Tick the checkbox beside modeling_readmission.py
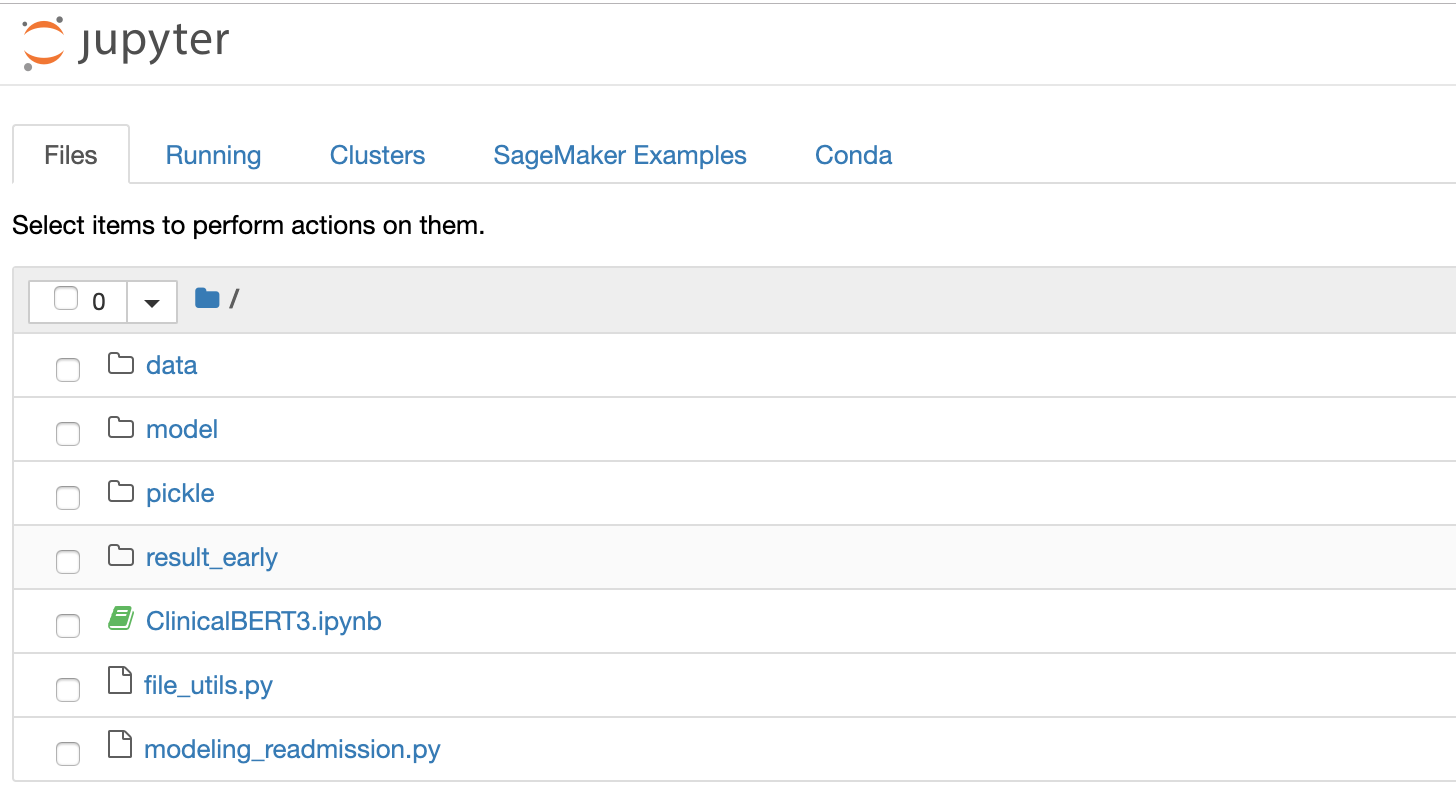Viewport: 1456px width, 796px height. point(68,754)
